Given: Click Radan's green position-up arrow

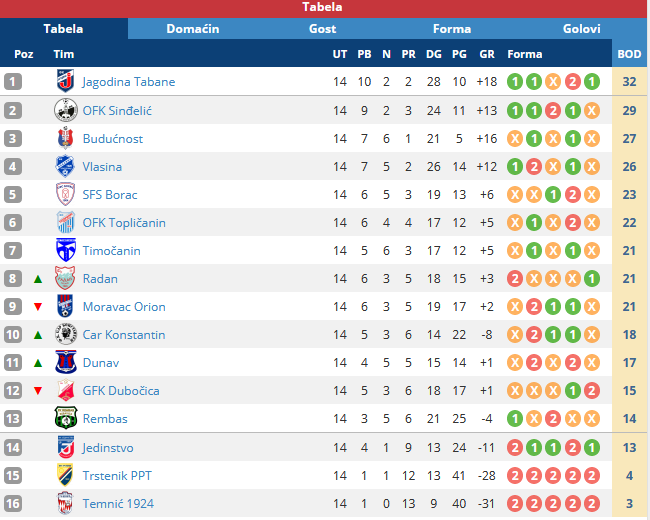Looking at the screenshot, I should click(38, 279).
